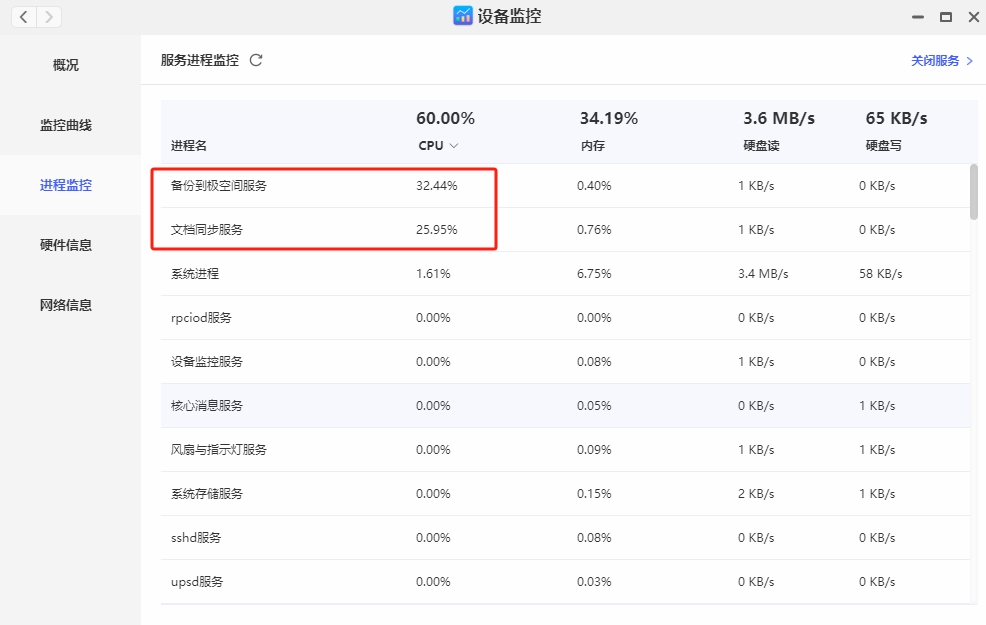Open the 关闭服务 link

(941, 61)
